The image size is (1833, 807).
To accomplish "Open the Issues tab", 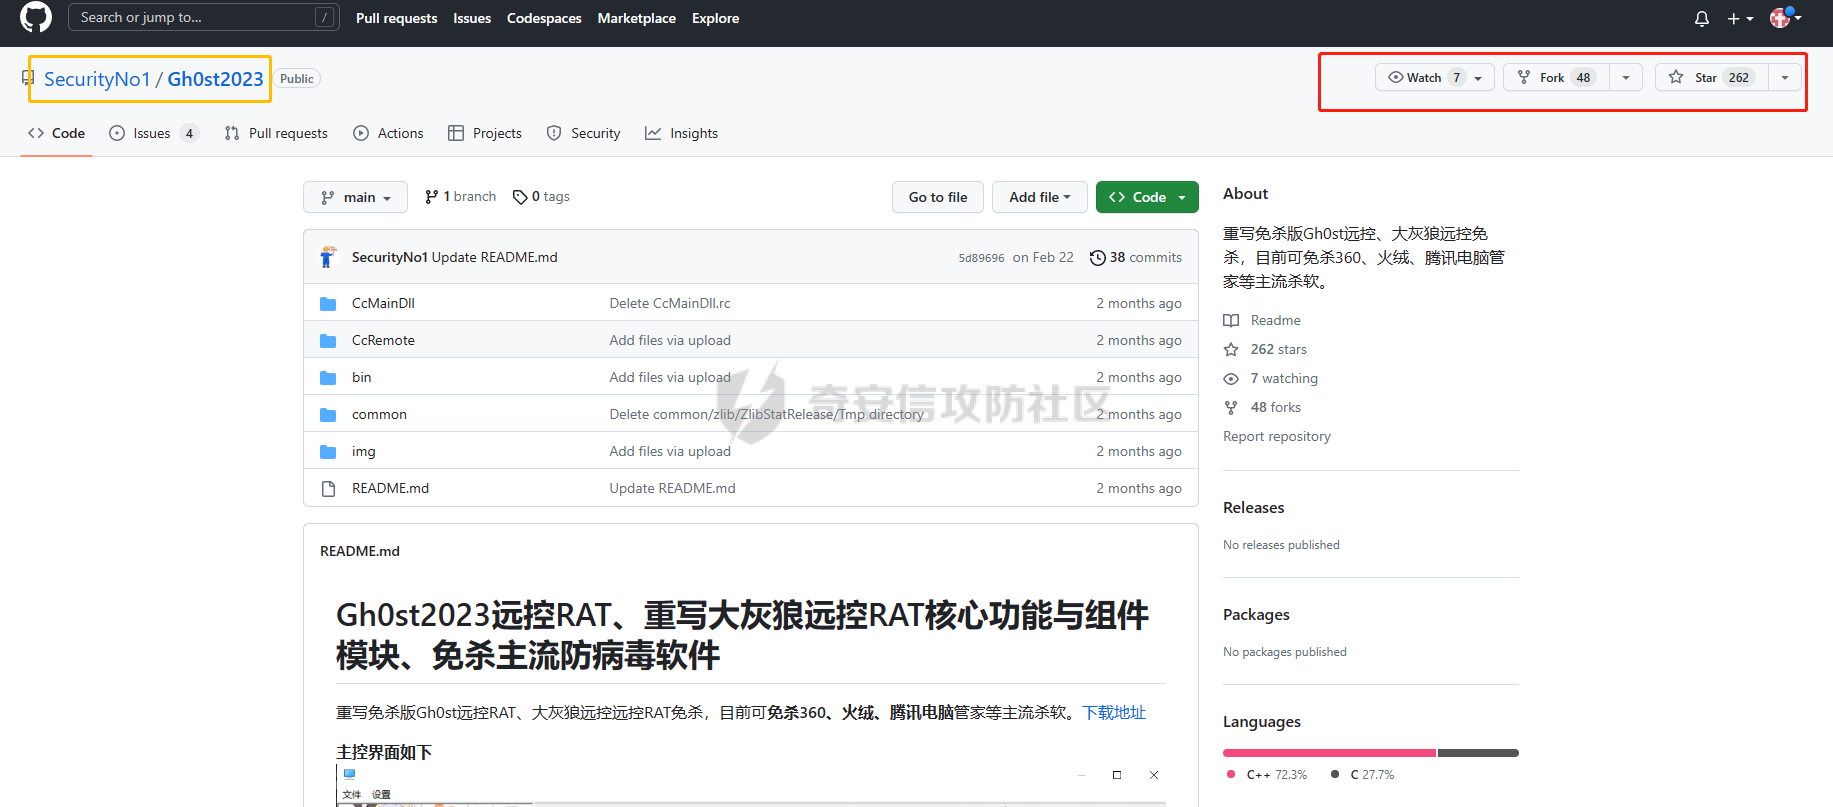I will 153,133.
